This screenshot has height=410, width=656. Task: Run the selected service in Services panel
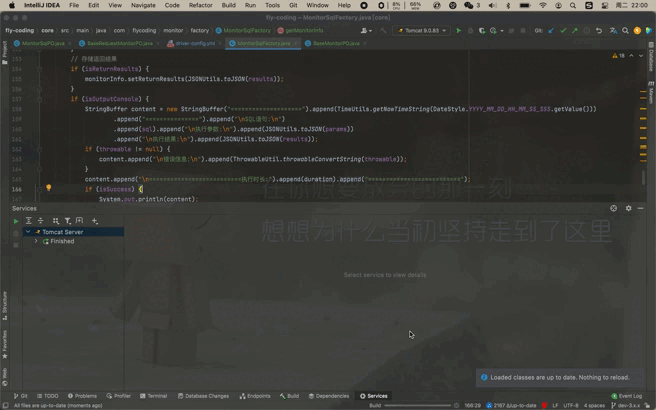[x=16, y=221]
